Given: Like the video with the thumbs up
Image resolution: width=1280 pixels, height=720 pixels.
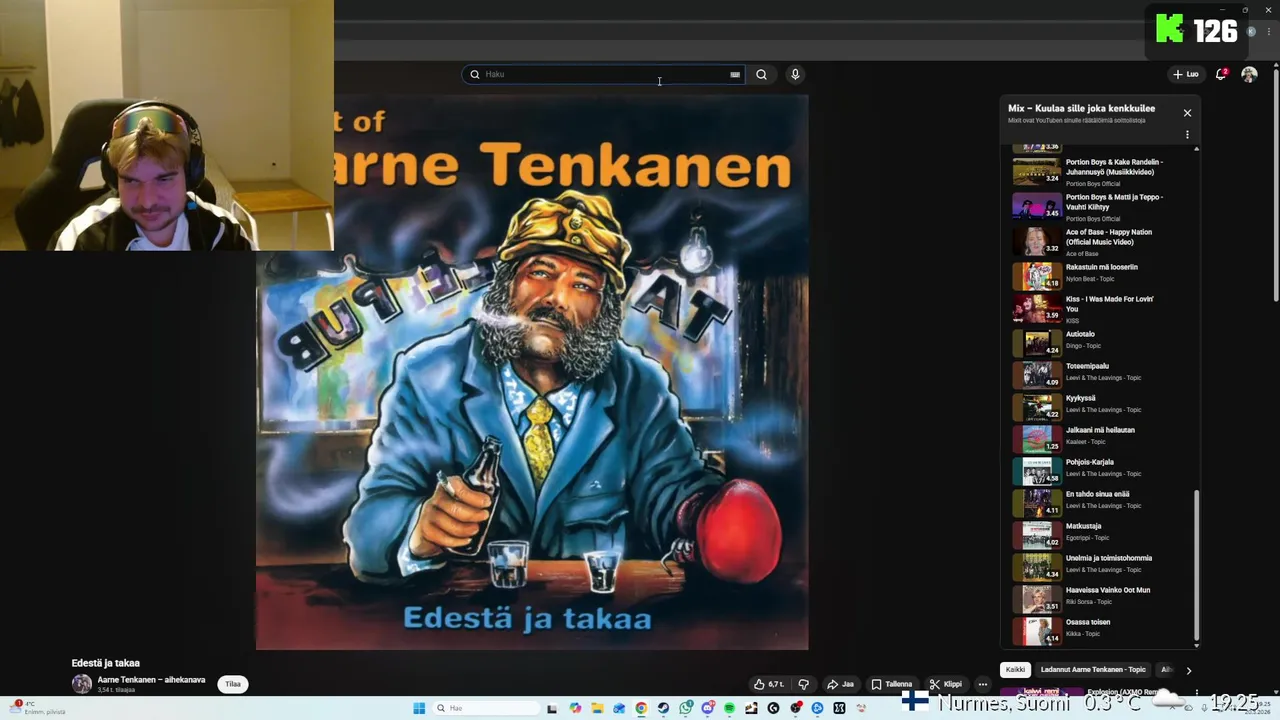Looking at the screenshot, I should 769,684.
